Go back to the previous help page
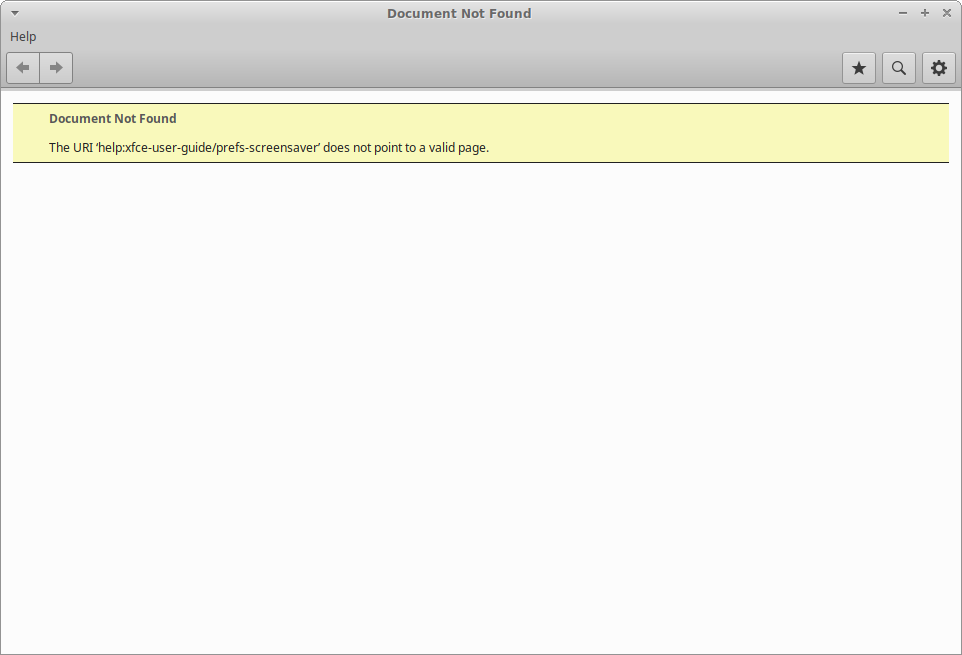Image resolution: width=962 pixels, height=655 pixels. 23,68
